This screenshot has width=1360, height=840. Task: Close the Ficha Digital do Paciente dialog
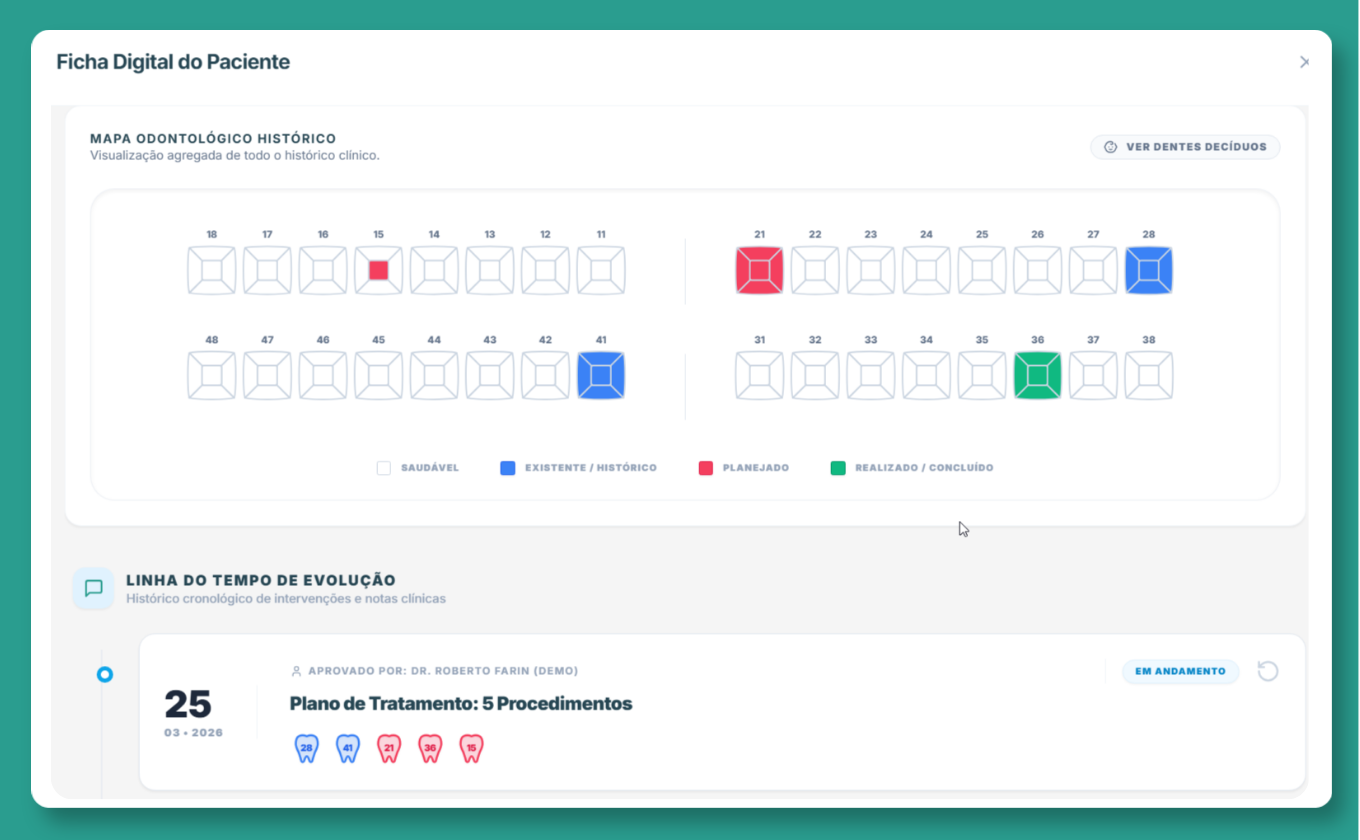point(1304,62)
